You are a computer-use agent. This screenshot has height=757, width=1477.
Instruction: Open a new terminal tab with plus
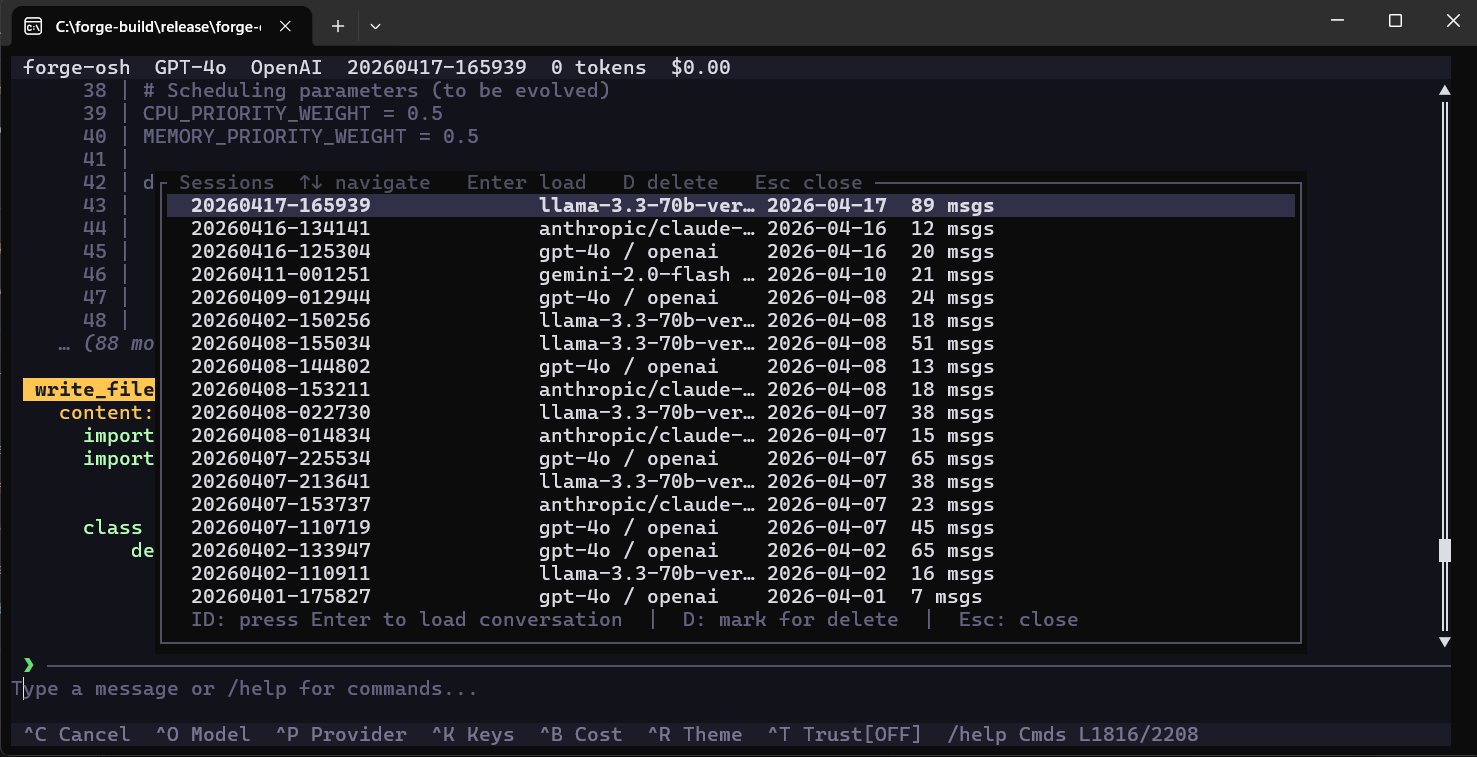(x=338, y=26)
